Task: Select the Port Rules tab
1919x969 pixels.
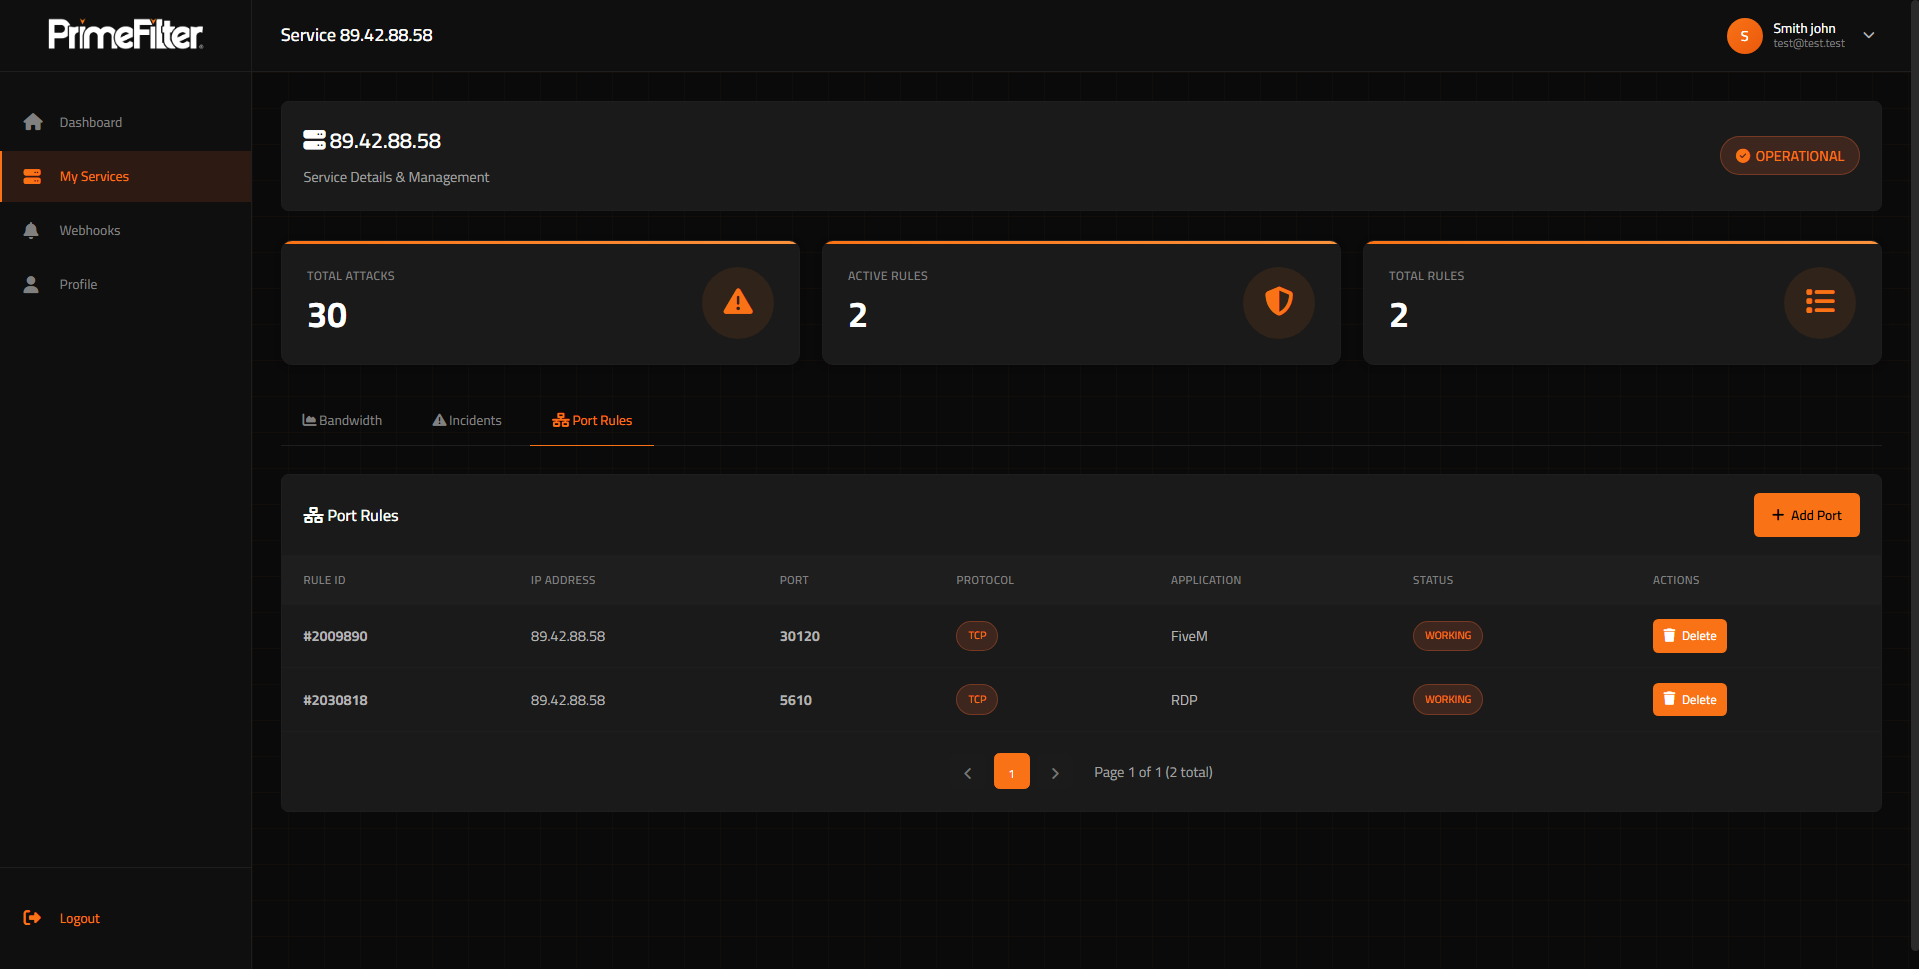Action: pyautogui.click(x=592, y=421)
